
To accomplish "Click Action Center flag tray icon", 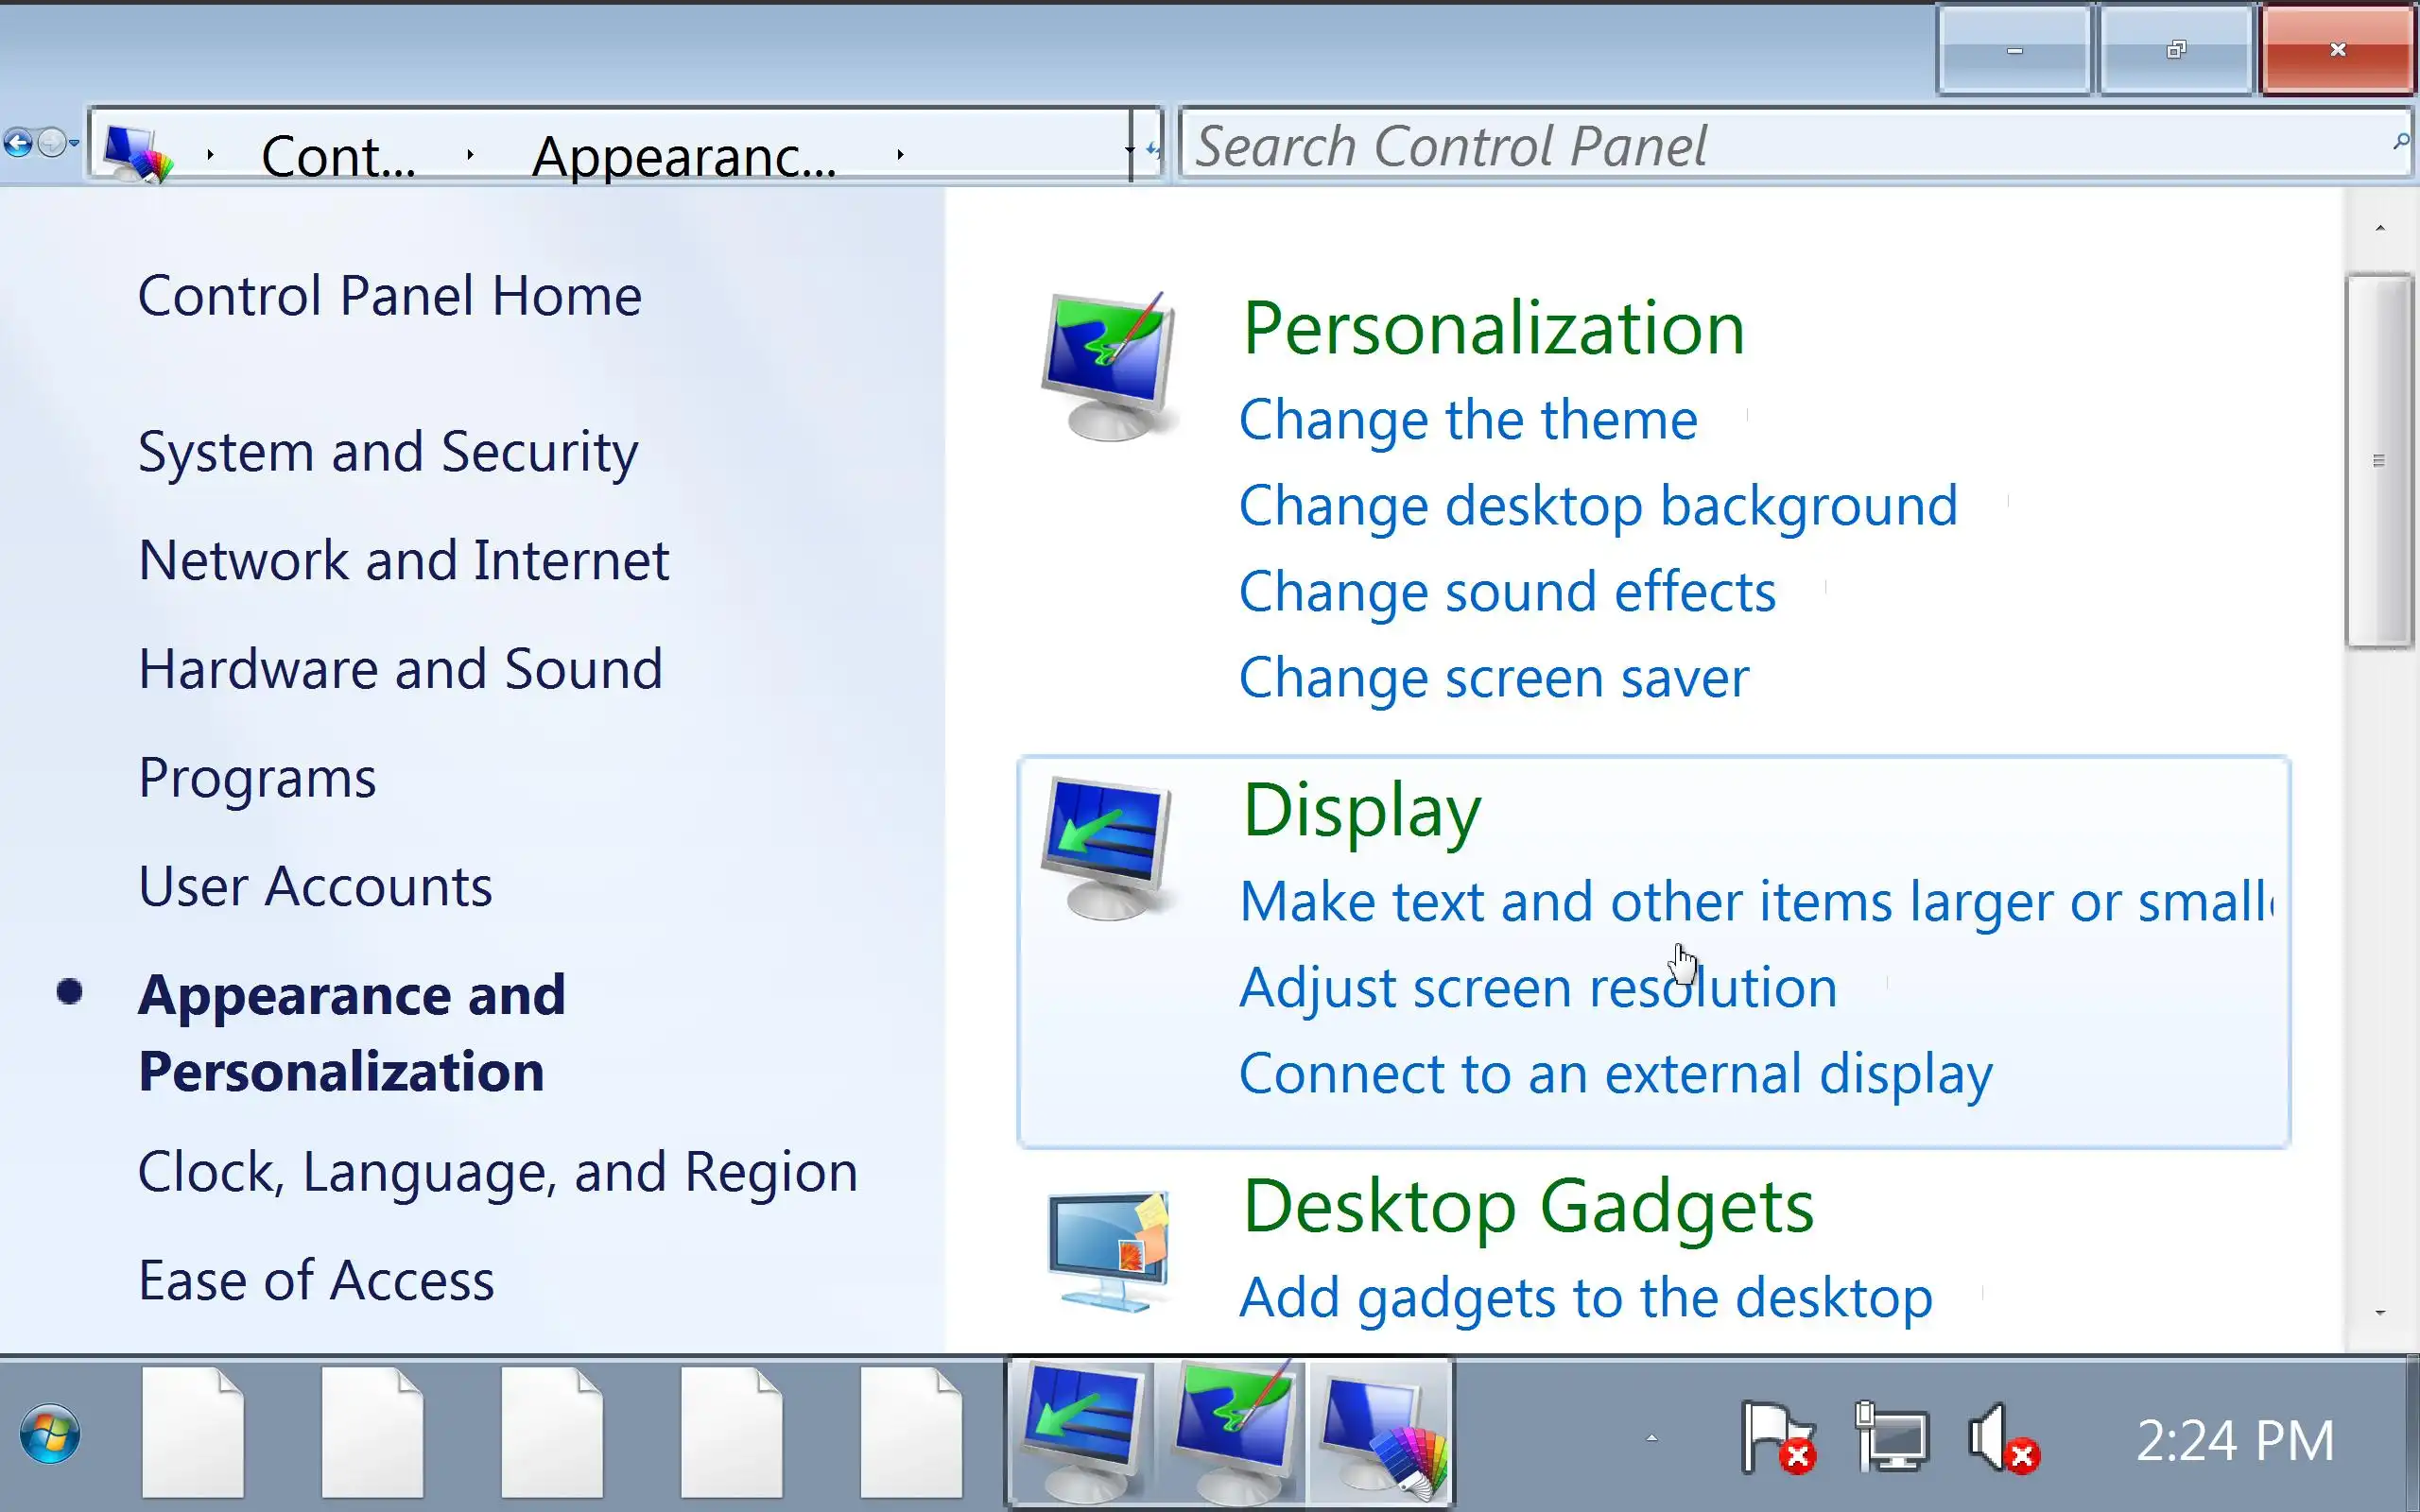I will coord(1778,1438).
